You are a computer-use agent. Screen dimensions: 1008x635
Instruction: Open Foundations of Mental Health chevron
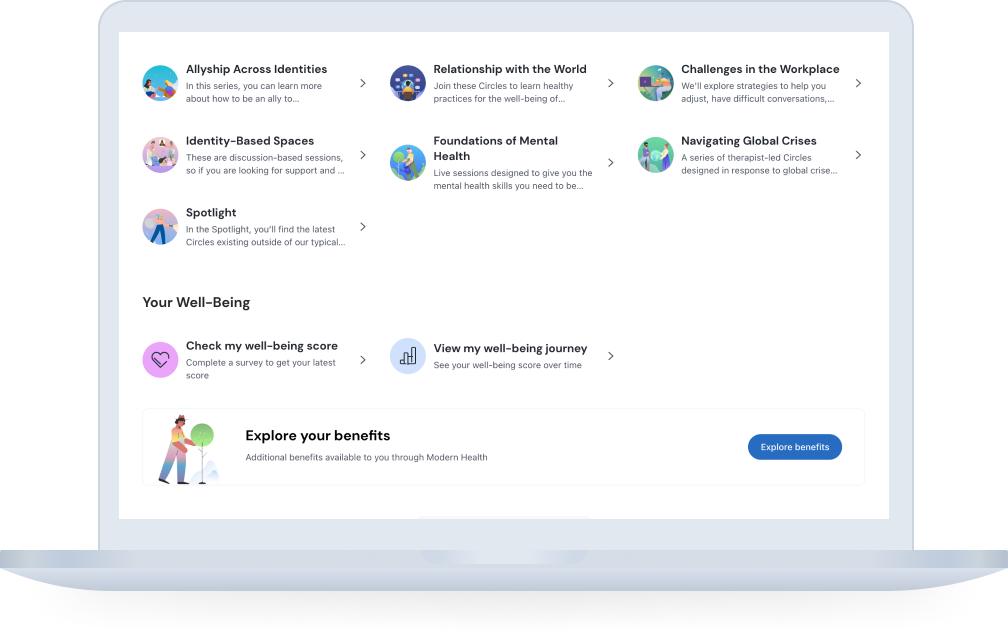(x=611, y=163)
